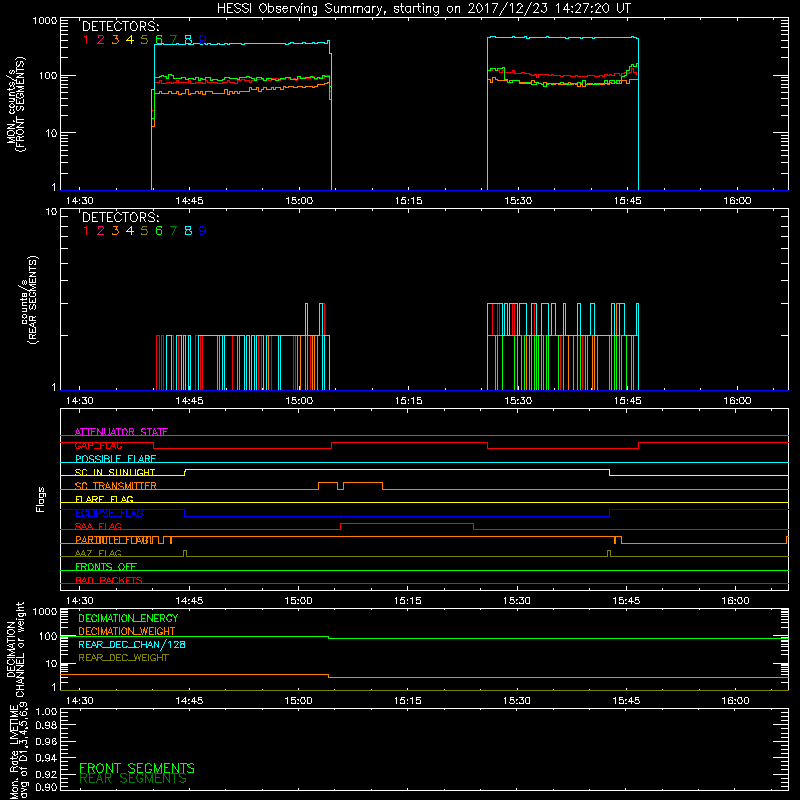
Task: Click 14:30 time label under flags panel
Action: (80, 601)
